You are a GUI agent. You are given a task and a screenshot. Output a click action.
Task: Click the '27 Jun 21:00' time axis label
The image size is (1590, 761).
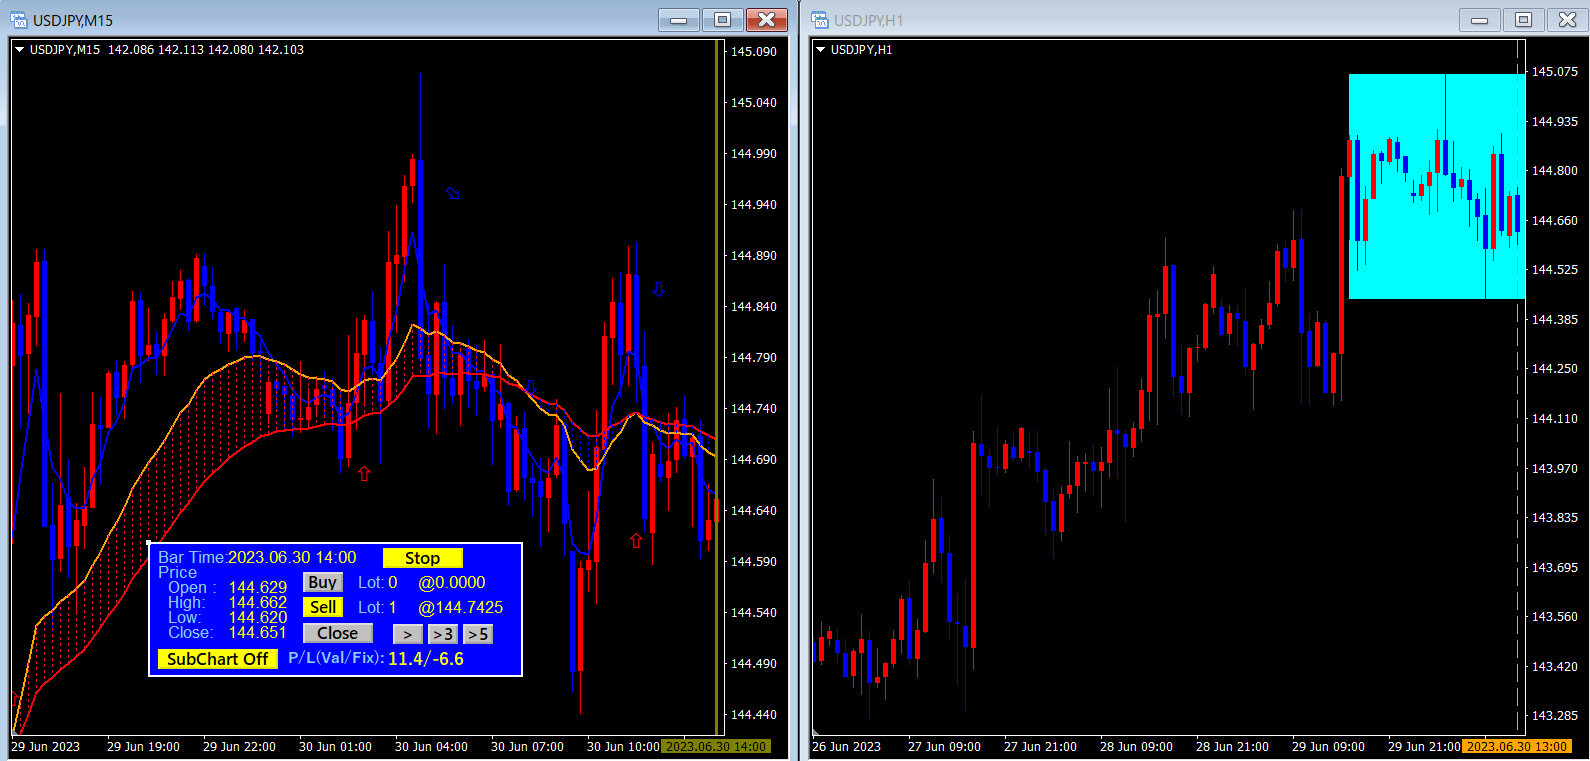1040,747
